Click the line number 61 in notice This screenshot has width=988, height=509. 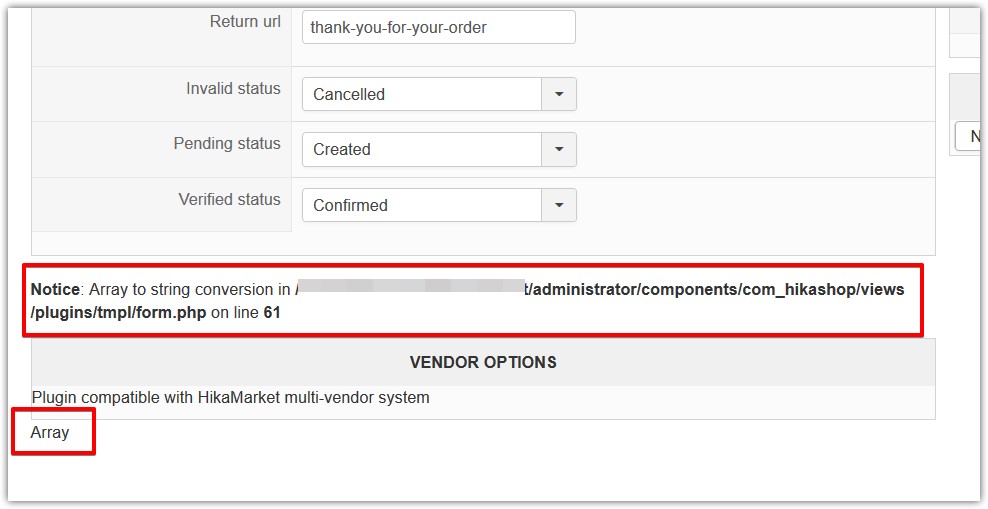point(273,312)
